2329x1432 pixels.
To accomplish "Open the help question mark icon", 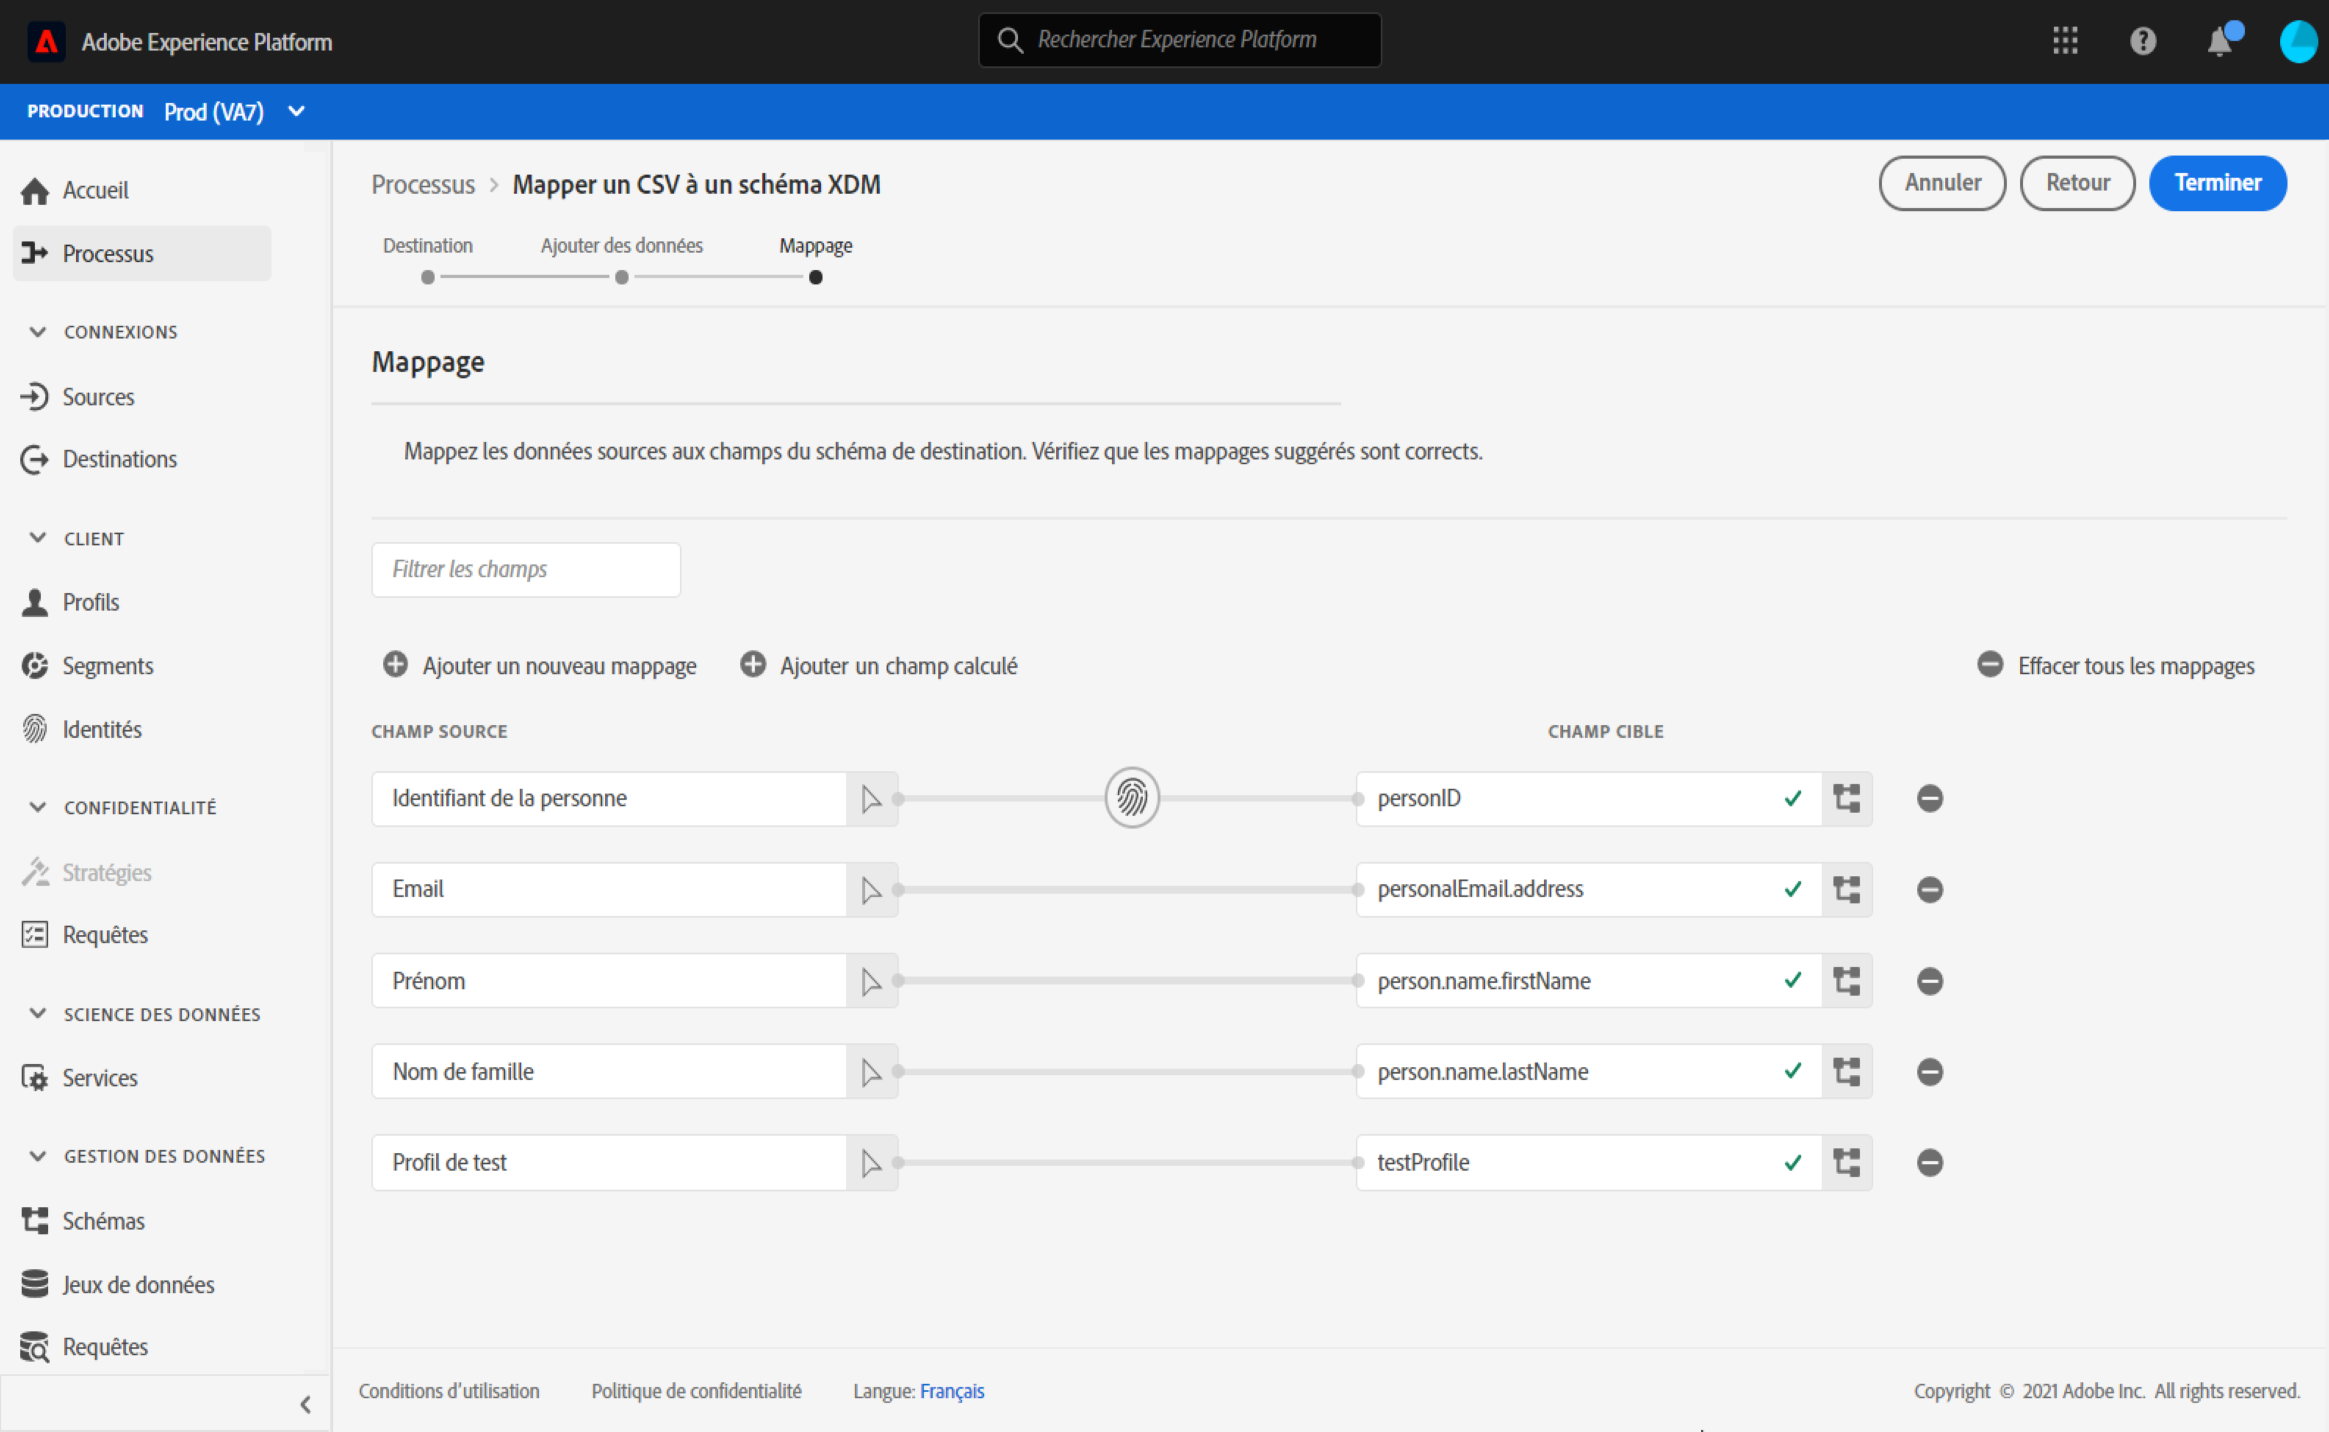I will click(2142, 41).
